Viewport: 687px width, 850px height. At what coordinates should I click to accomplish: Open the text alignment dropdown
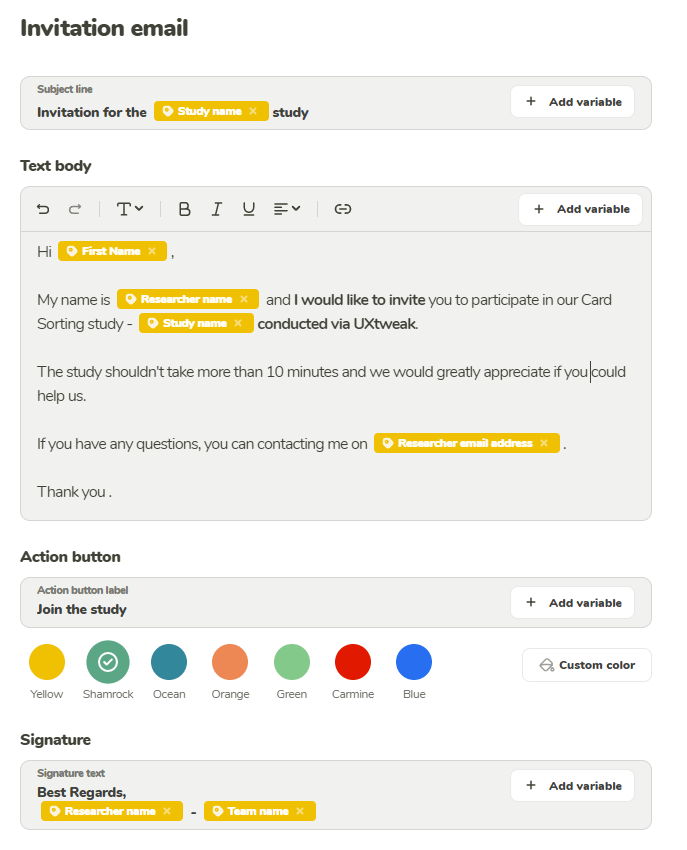pyautogui.click(x=287, y=209)
